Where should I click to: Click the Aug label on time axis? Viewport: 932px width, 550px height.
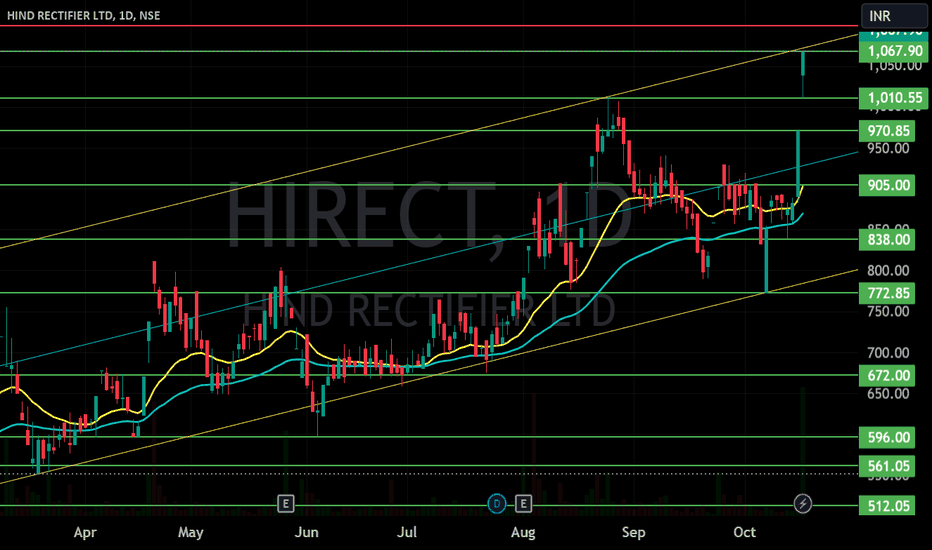(x=523, y=533)
